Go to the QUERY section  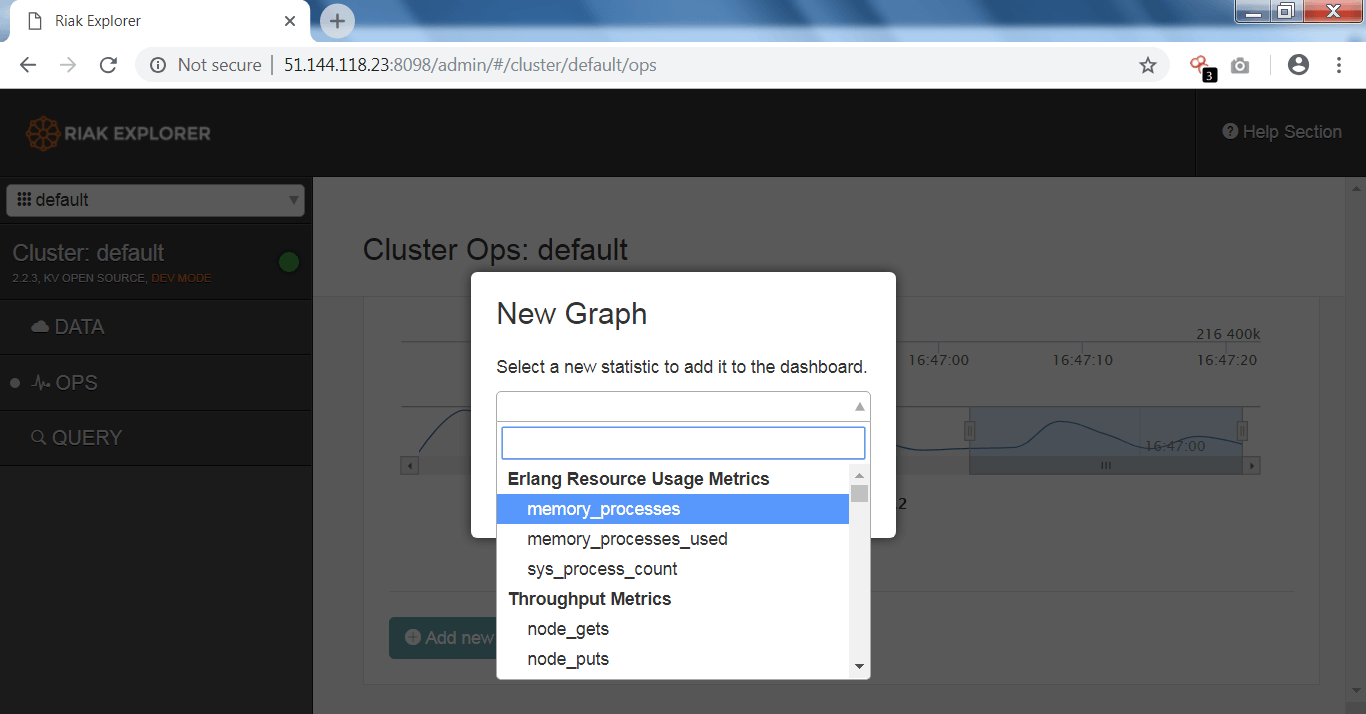click(x=156, y=438)
